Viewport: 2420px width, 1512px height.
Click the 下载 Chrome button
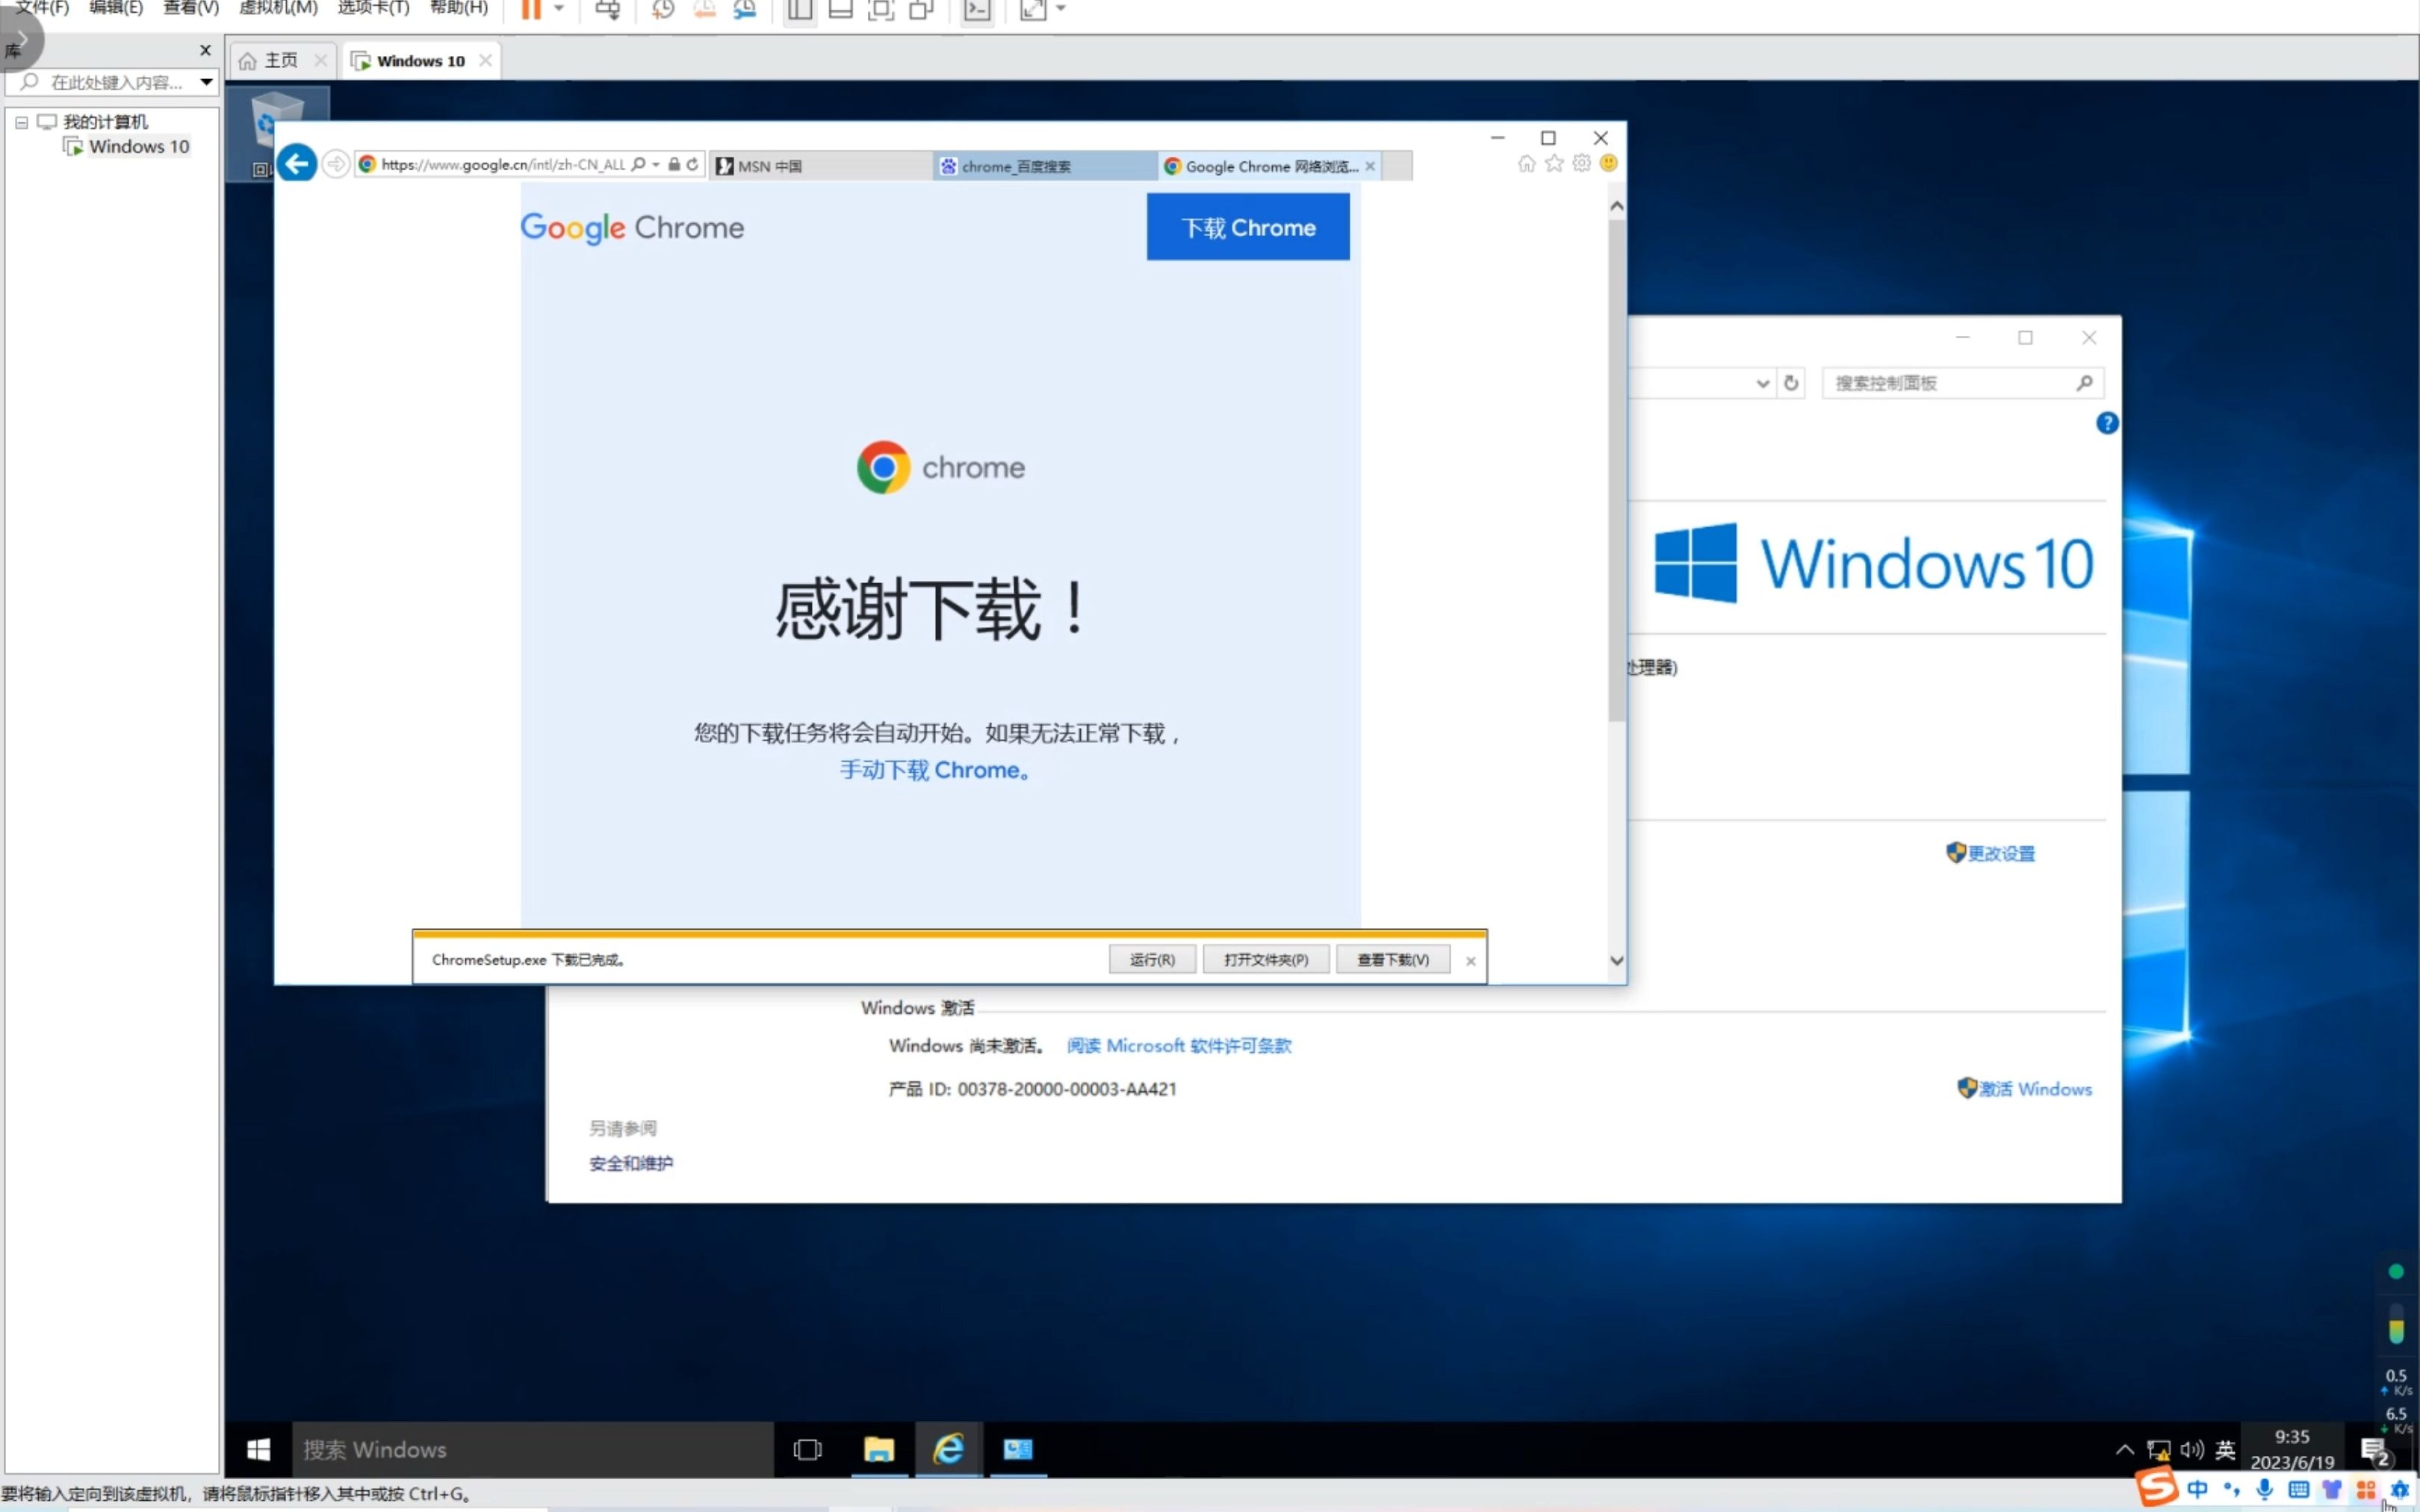tap(1248, 227)
